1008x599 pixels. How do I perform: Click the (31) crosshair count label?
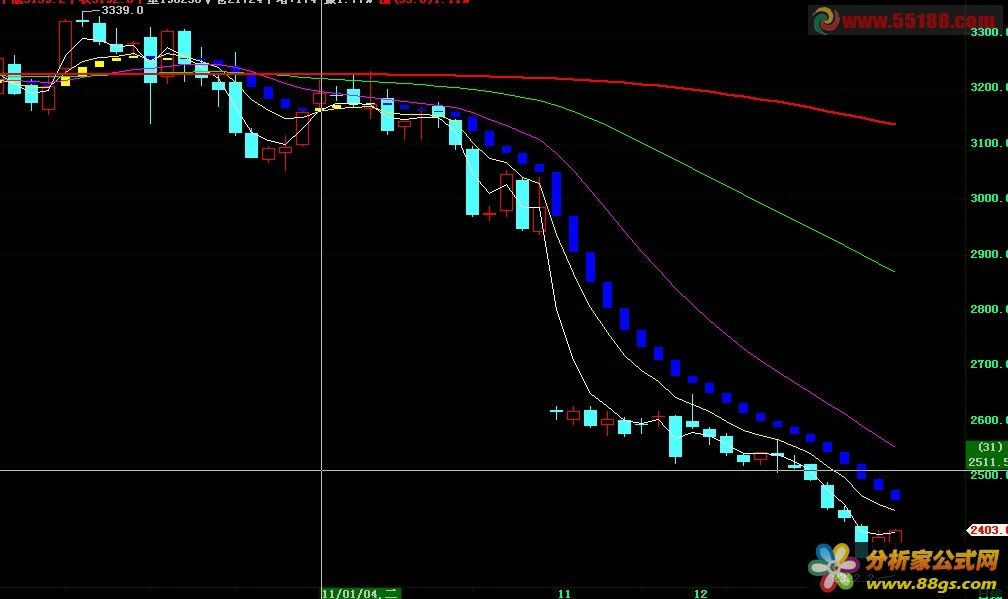pos(989,447)
